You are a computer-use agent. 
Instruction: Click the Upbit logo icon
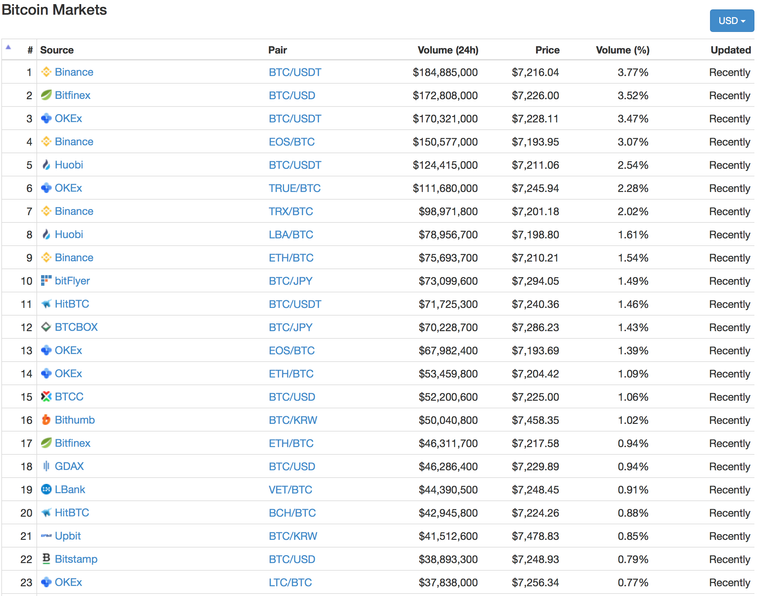click(x=46, y=536)
